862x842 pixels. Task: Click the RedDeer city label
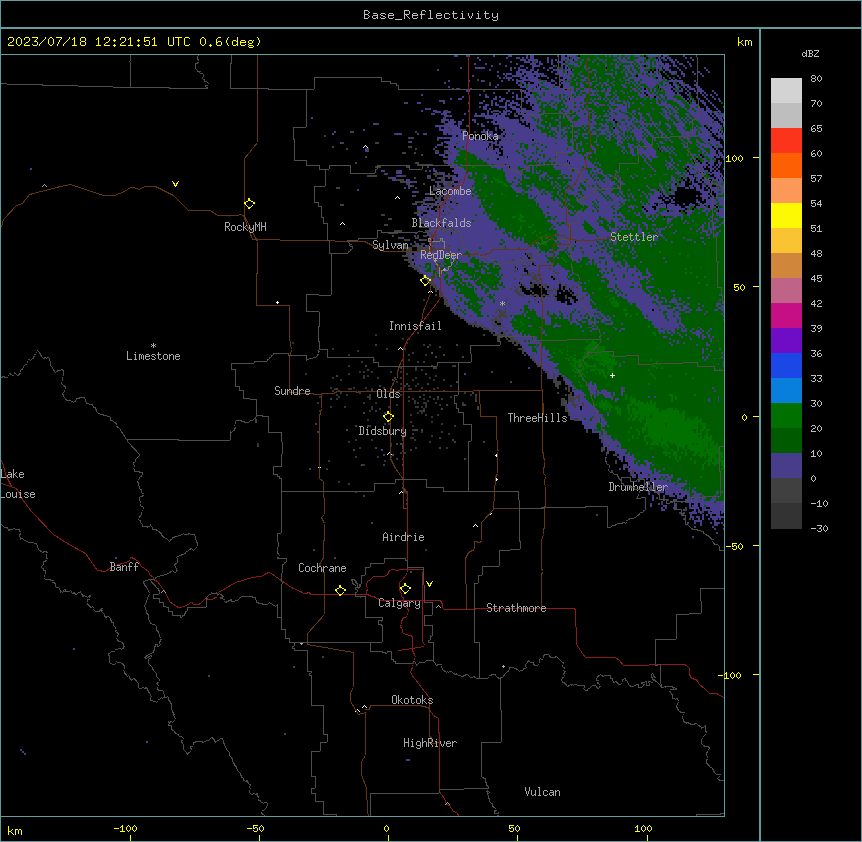click(x=441, y=255)
